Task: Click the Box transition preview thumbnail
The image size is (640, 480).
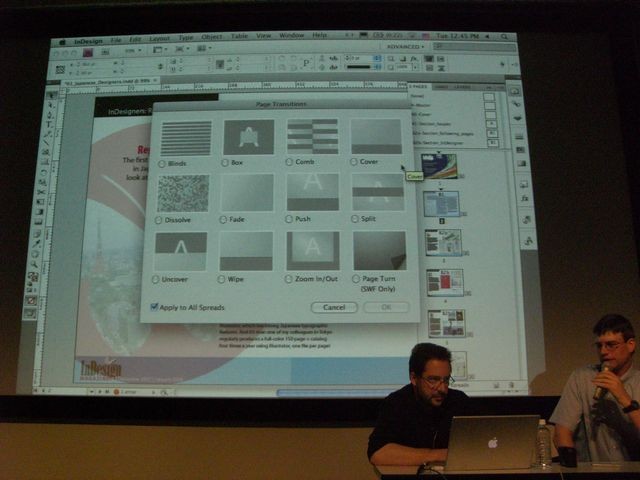Action: coord(249,137)
